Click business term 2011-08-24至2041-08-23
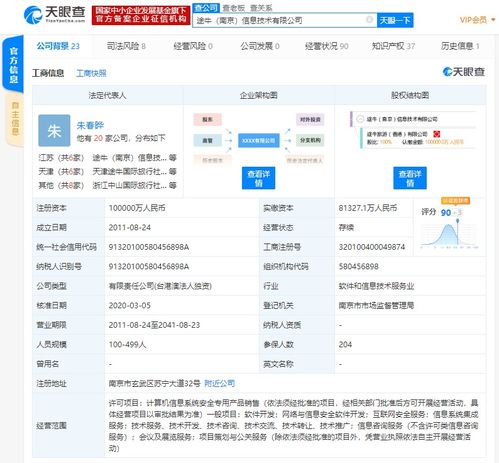Viewport: 499px width, 463px height. pos(154,325)
